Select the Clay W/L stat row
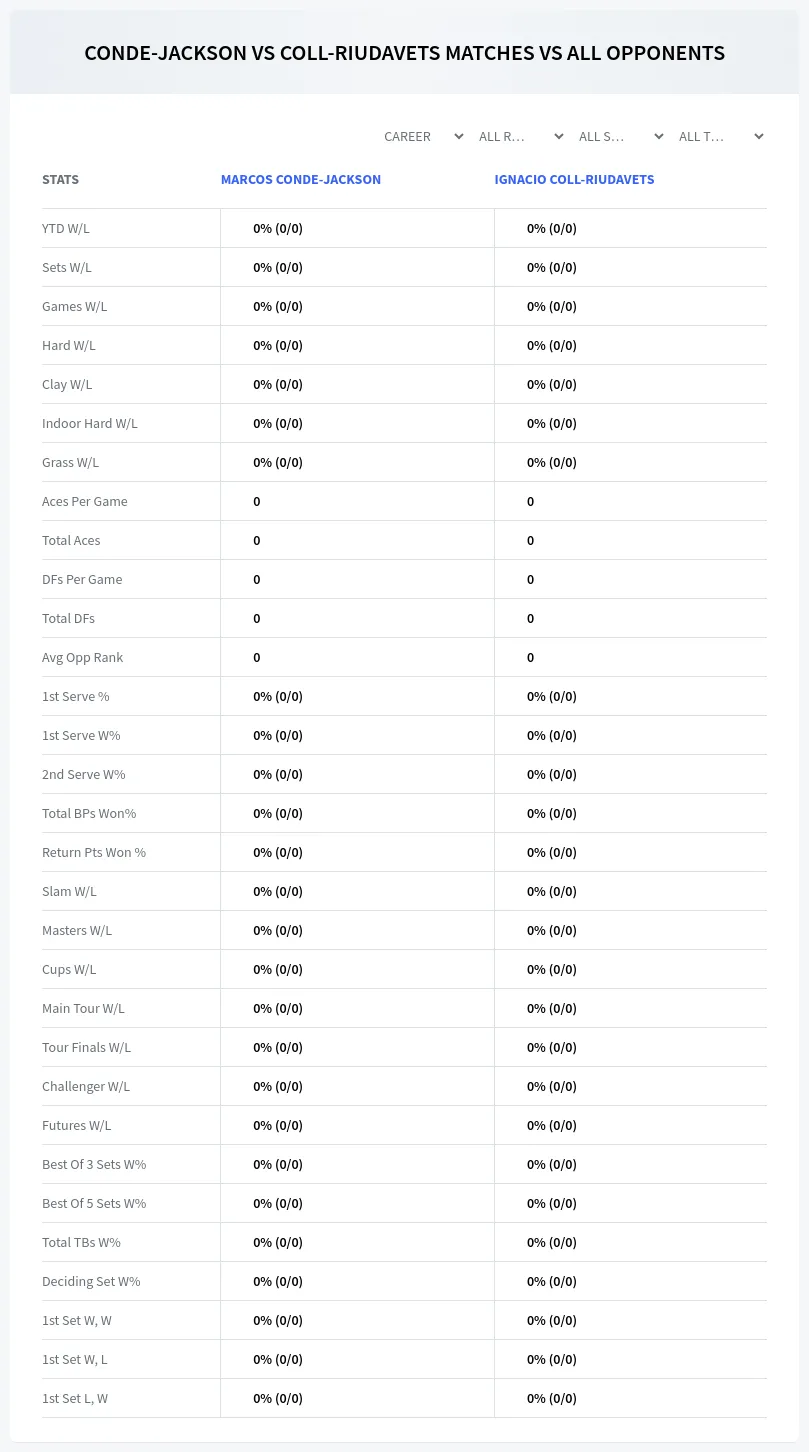 [x=404, y=384]
